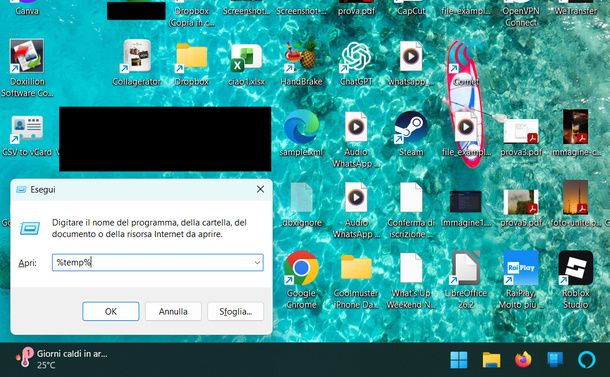Open the Collagerator desktop shortcut
Screen dimensions: 610x377
[137, 56]
